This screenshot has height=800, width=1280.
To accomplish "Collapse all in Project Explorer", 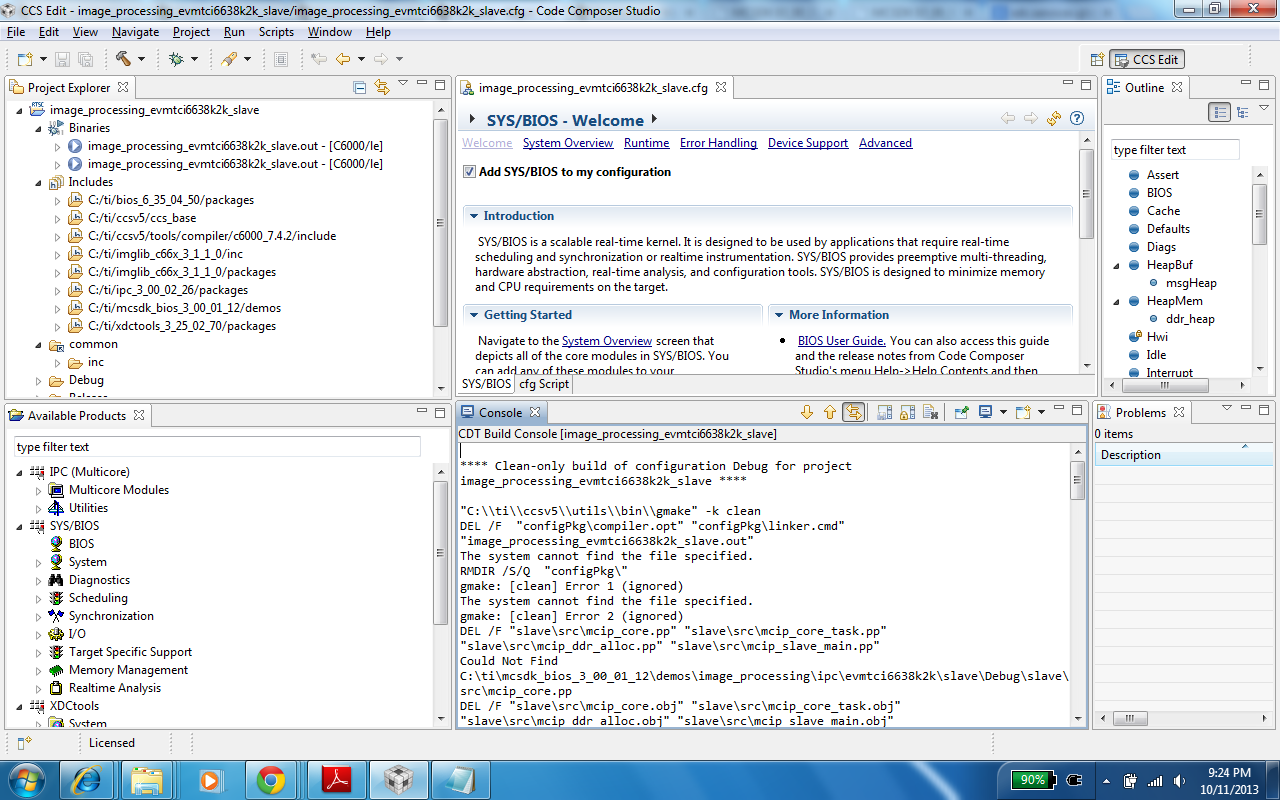I will coord(360,88).
